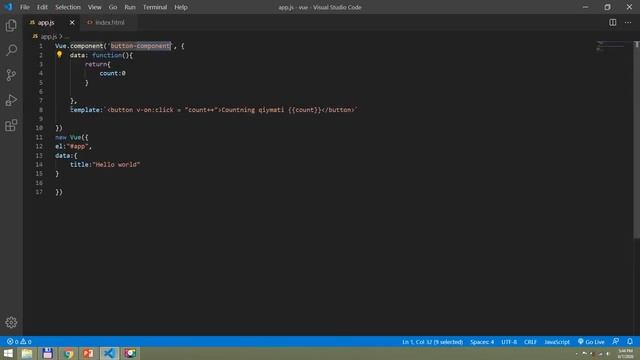Click 'count:0' on line 4

click(x=112, y=73)
